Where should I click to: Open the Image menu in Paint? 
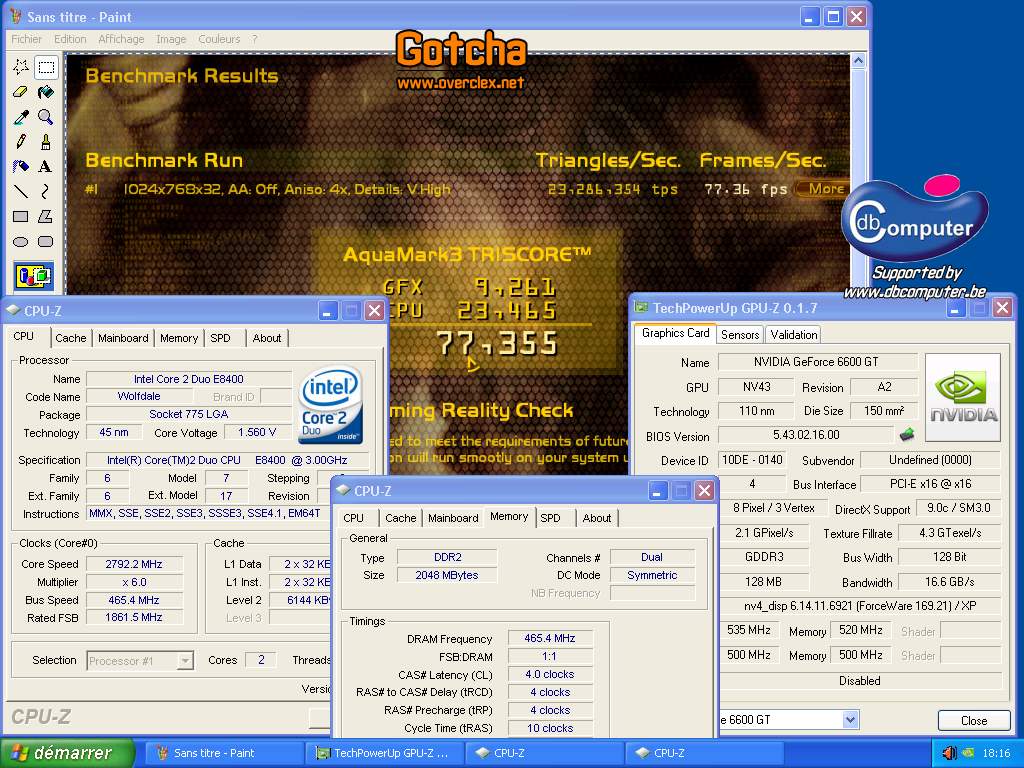(171, 39)
